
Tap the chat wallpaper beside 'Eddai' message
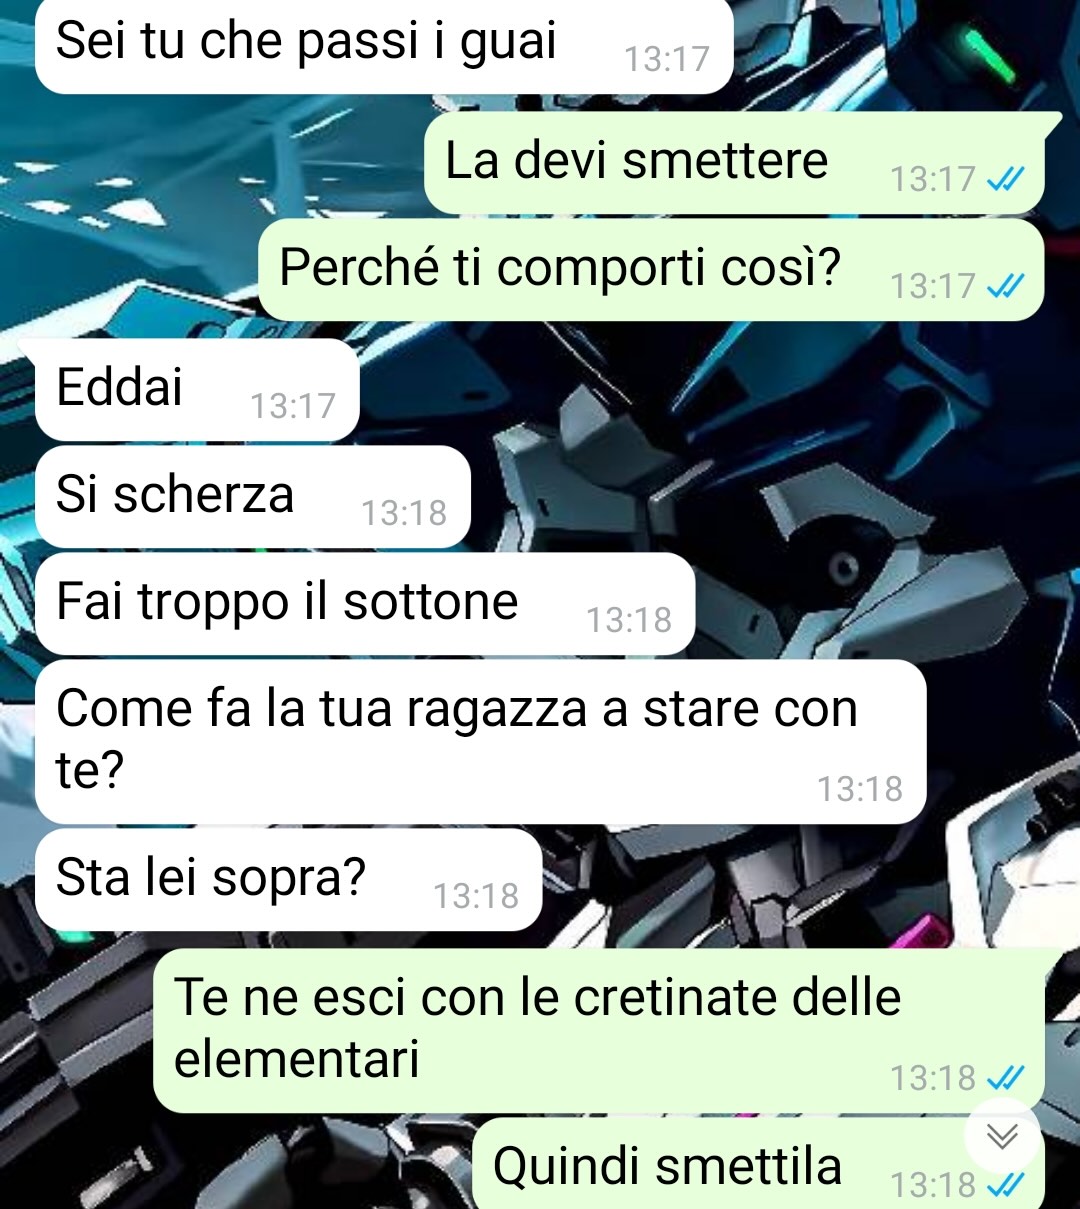[x=700, y=390]
